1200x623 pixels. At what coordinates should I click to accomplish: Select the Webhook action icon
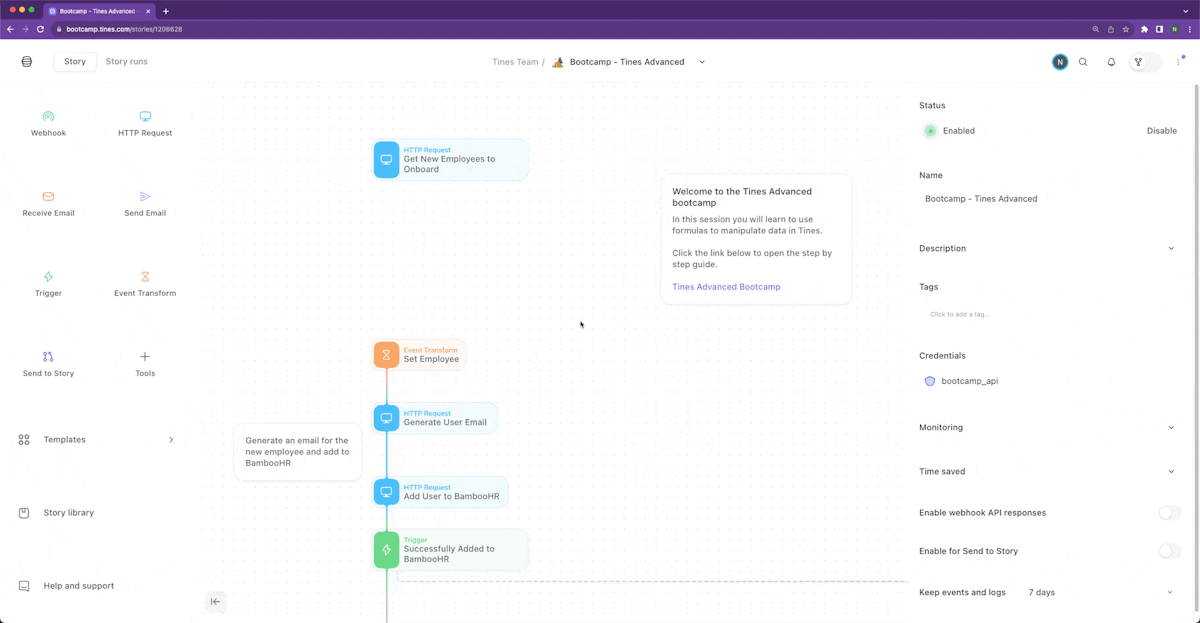click(x=48, y=117)
